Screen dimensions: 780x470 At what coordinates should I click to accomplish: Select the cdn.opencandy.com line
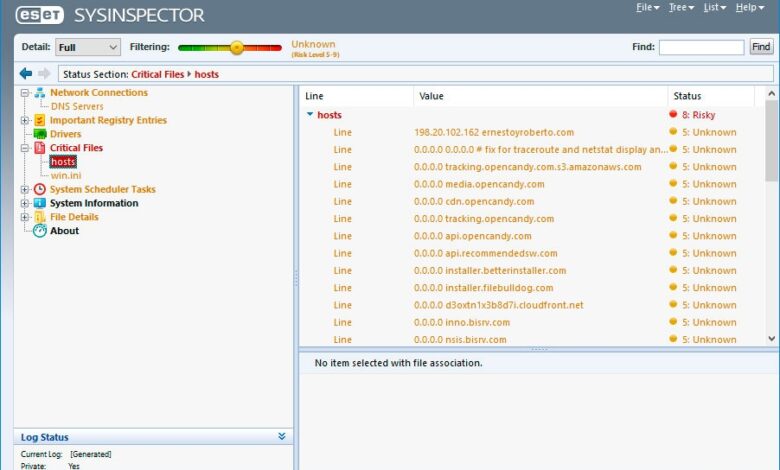click(532, 201)
